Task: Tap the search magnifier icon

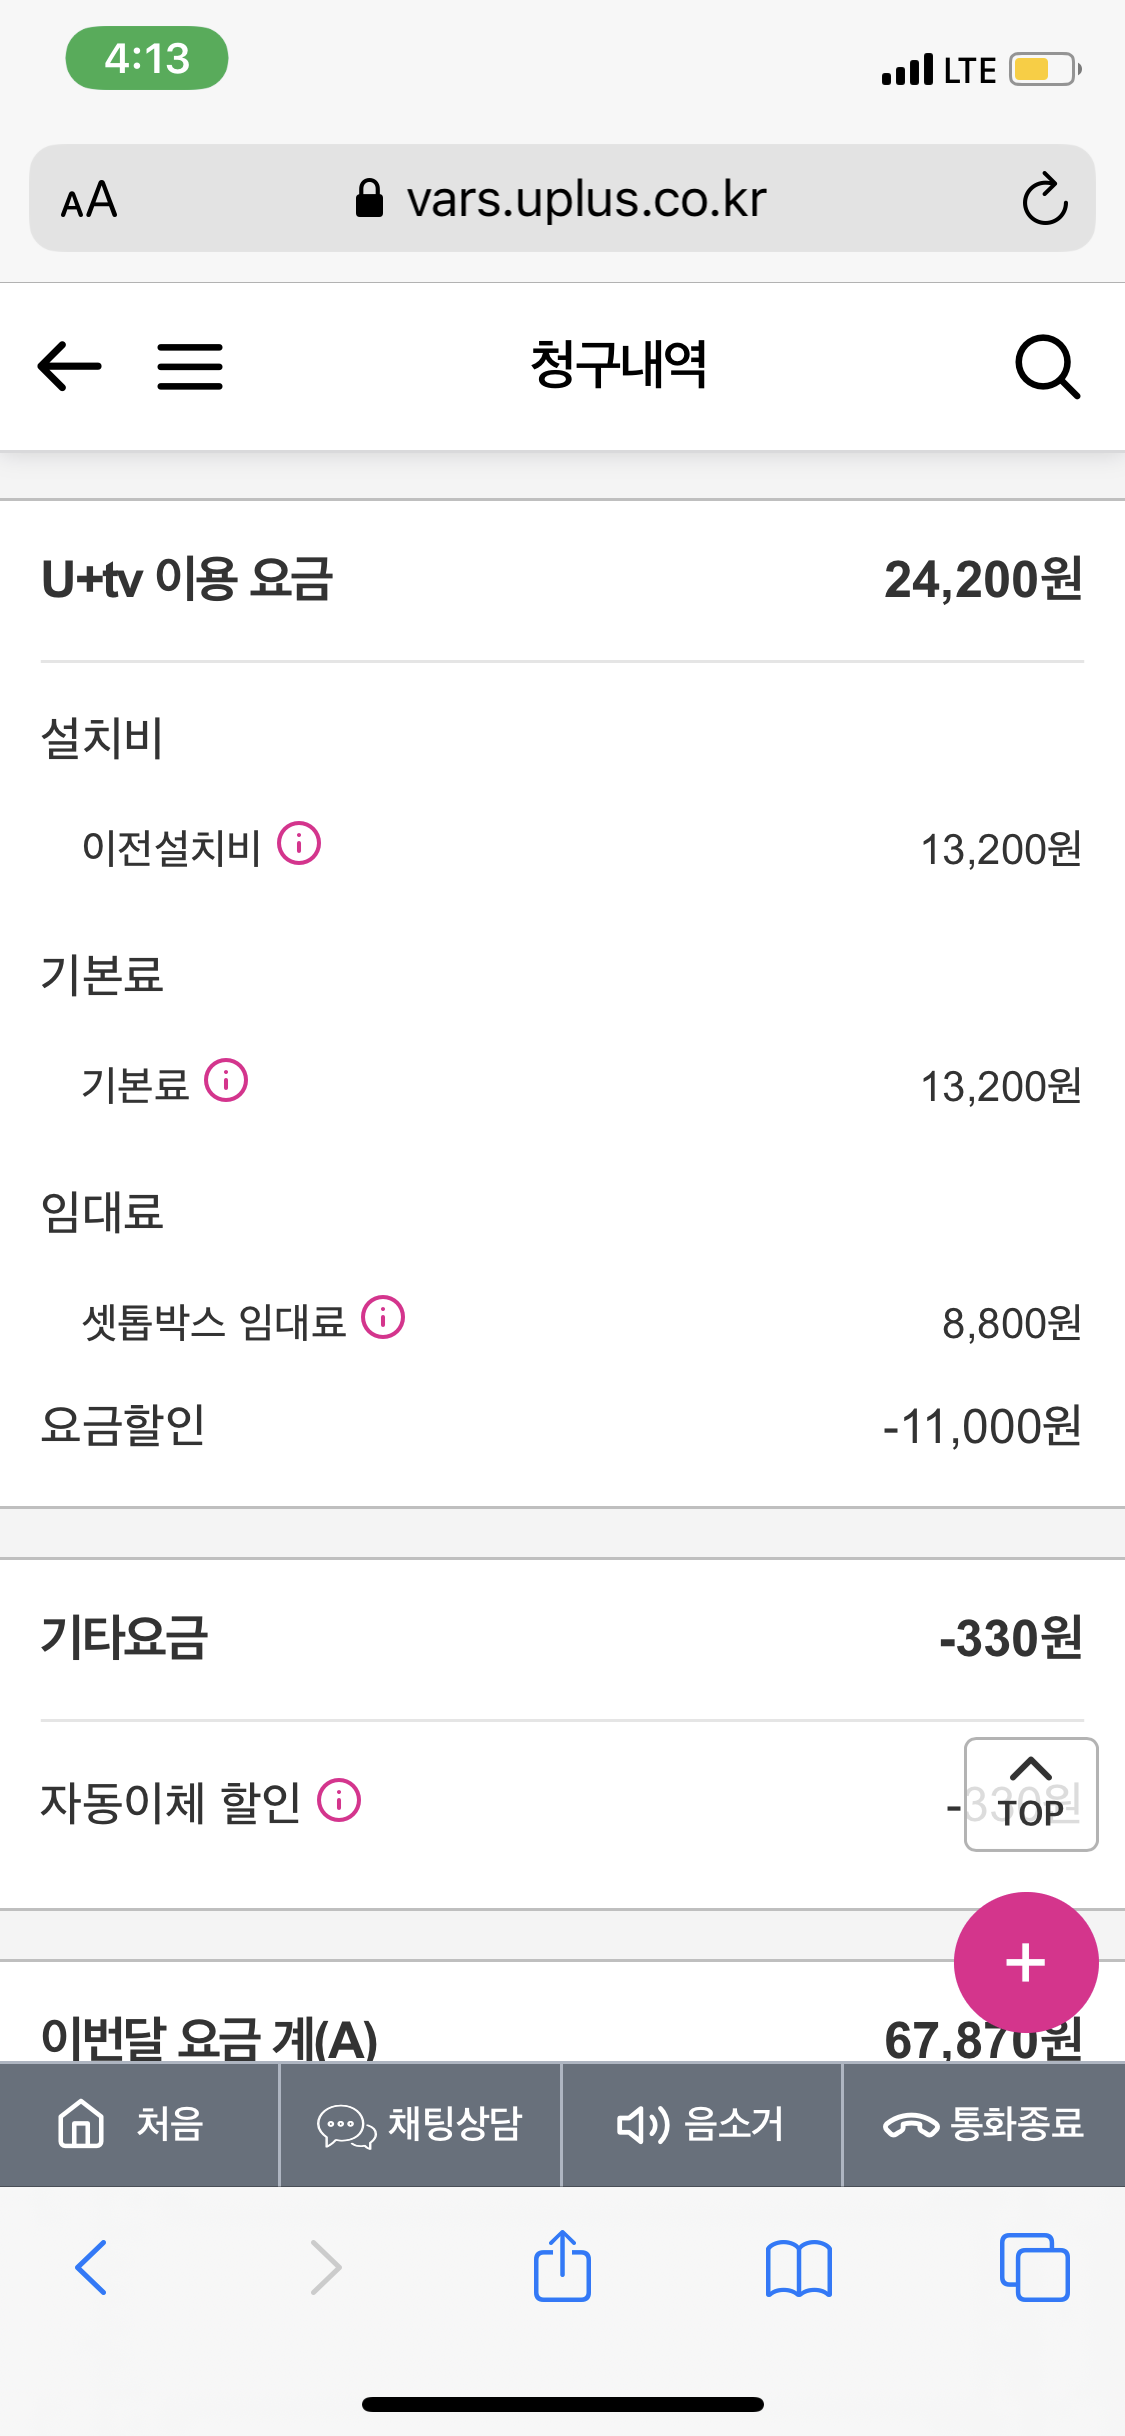Action: coord(1047,367)
